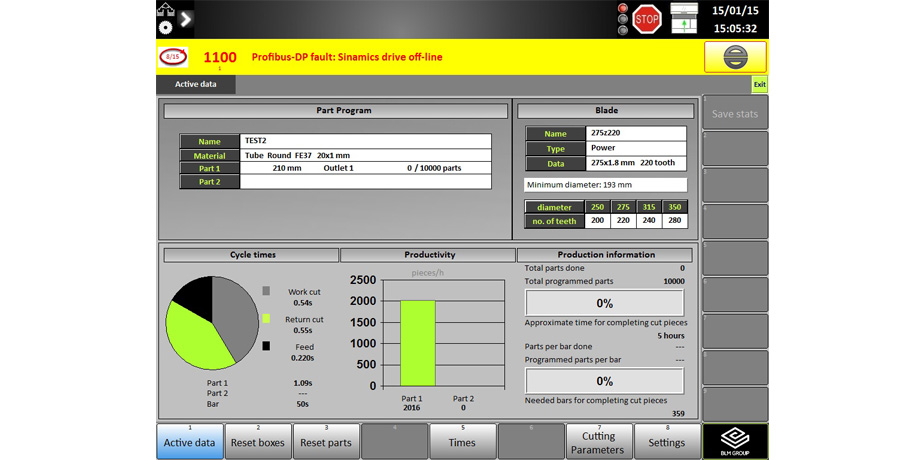
Task: Open the machine status icon near clock
Action: (683, 19)
